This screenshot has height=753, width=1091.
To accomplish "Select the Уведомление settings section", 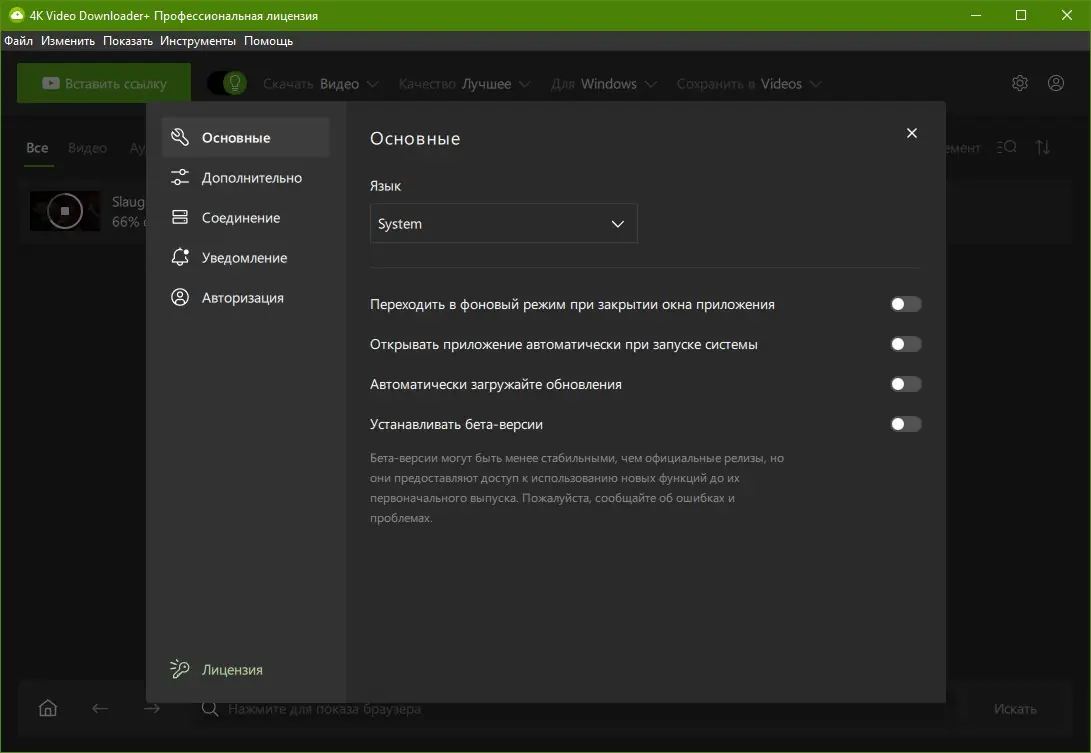I will pyautogui.click(x=246, y=257).
